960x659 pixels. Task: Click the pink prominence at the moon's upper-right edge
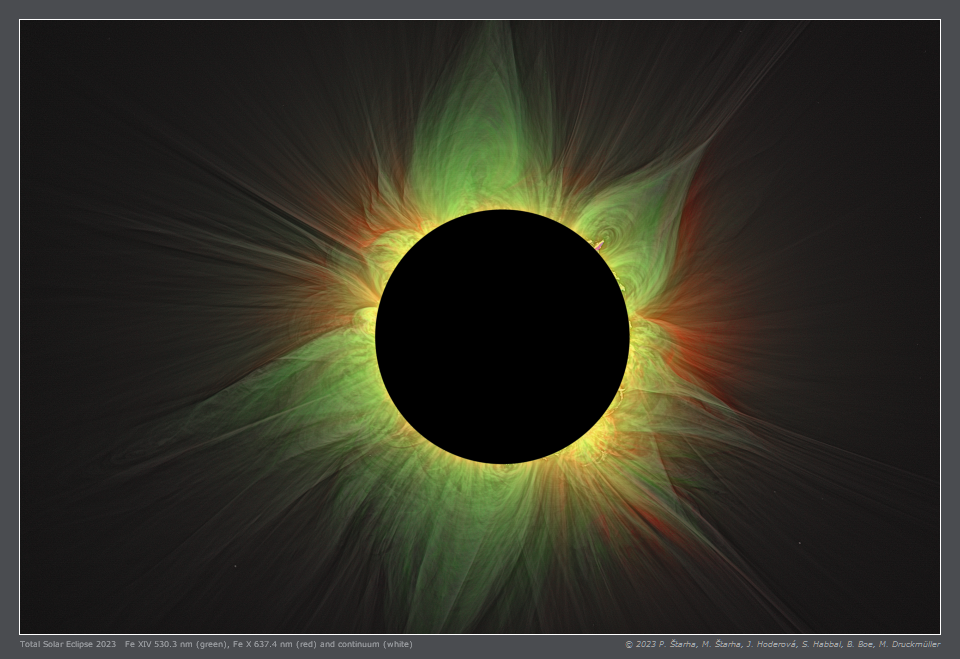coord(599,244)
